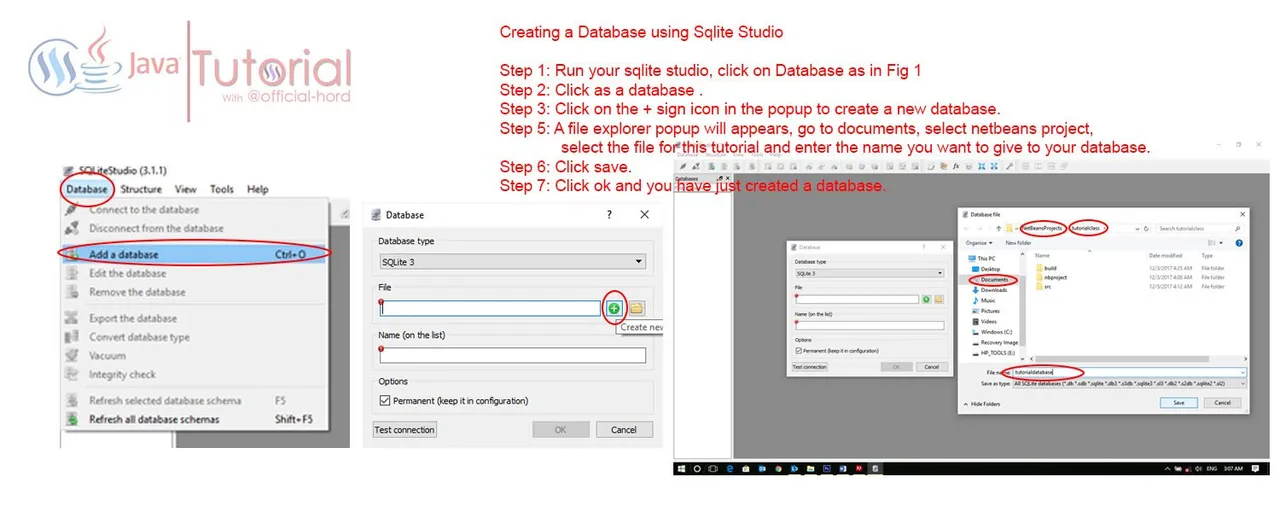The image size is (1280, 512).
Task: Choose Connect to the database entry
Action: [194, 210]
